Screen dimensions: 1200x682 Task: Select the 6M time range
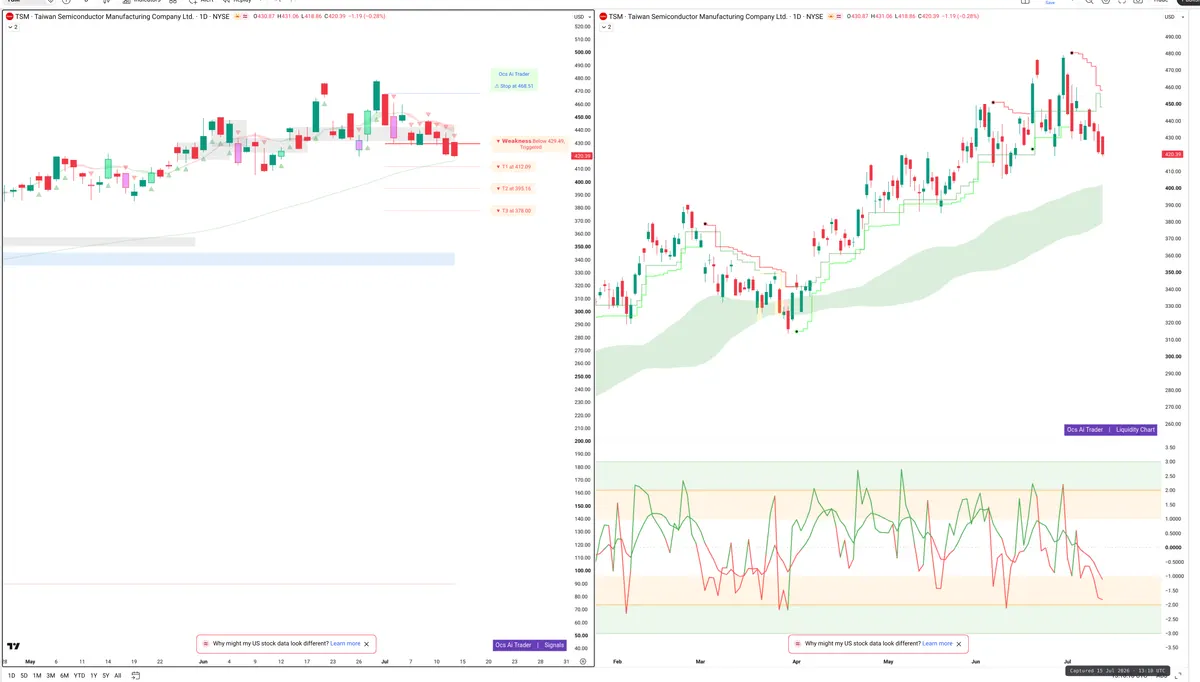pyautogui.click(x=64, y=676)
